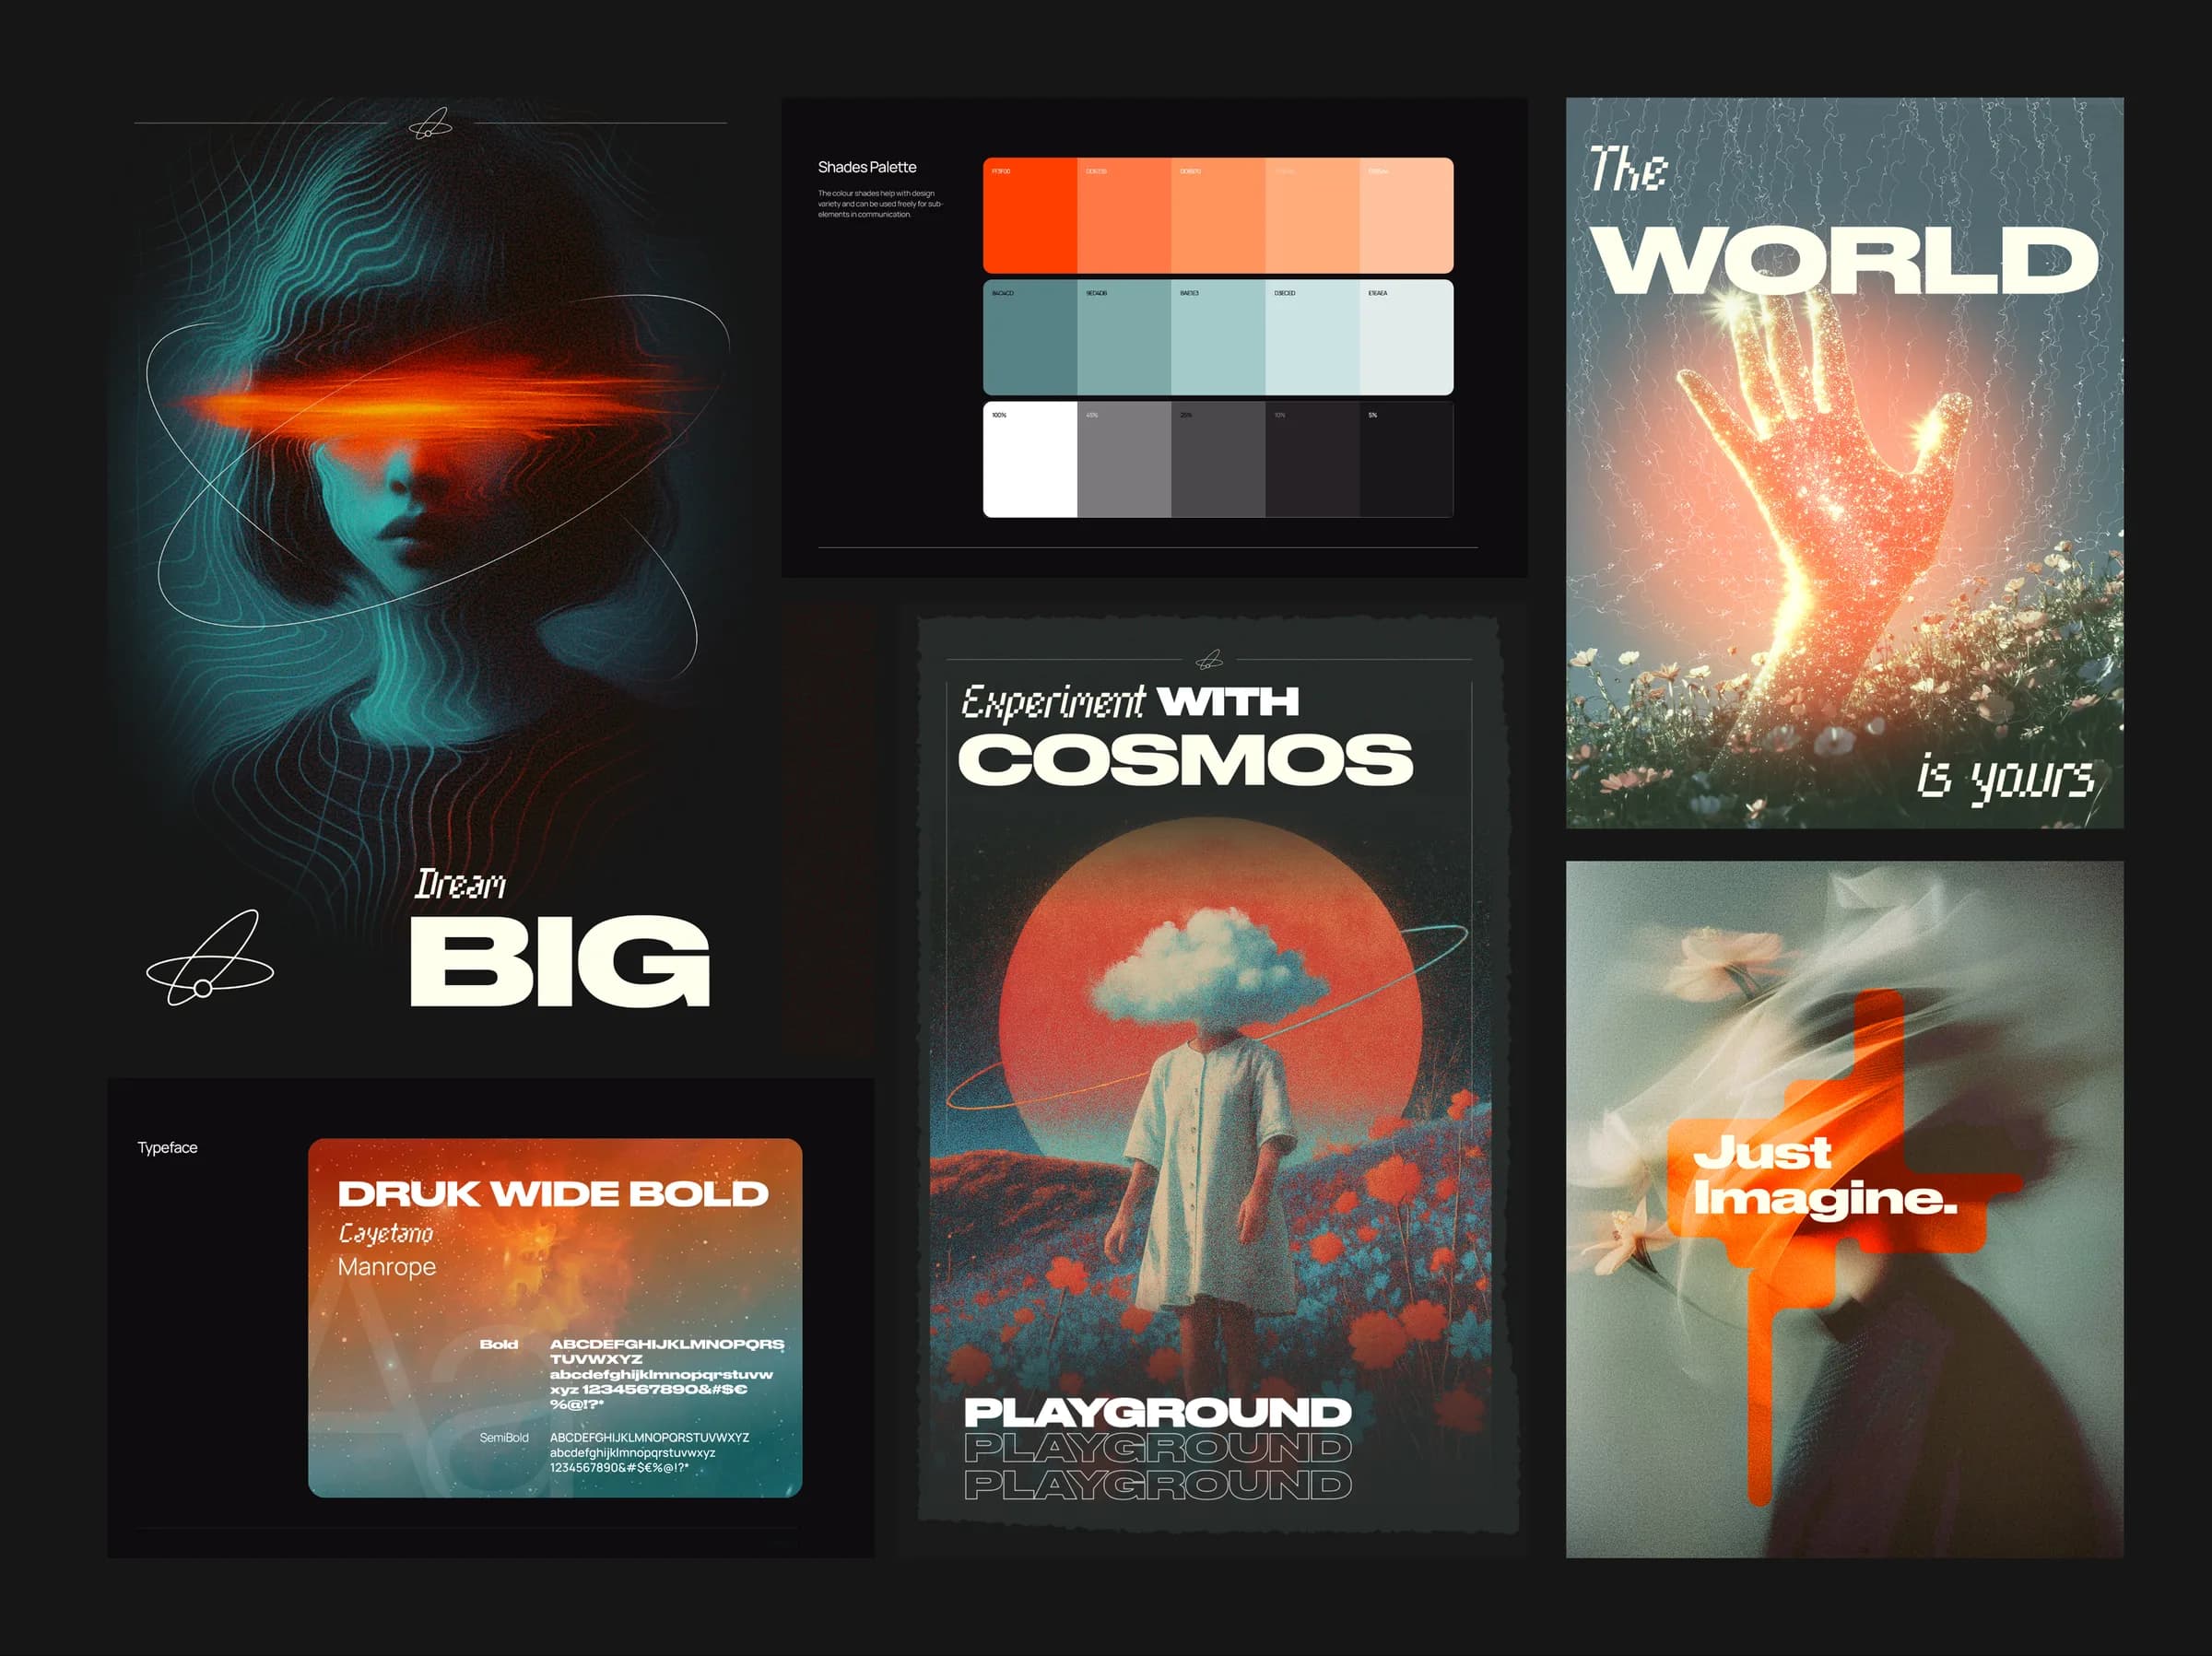Click the word Dream above BIG
2212x1656 pixels.
460,884
